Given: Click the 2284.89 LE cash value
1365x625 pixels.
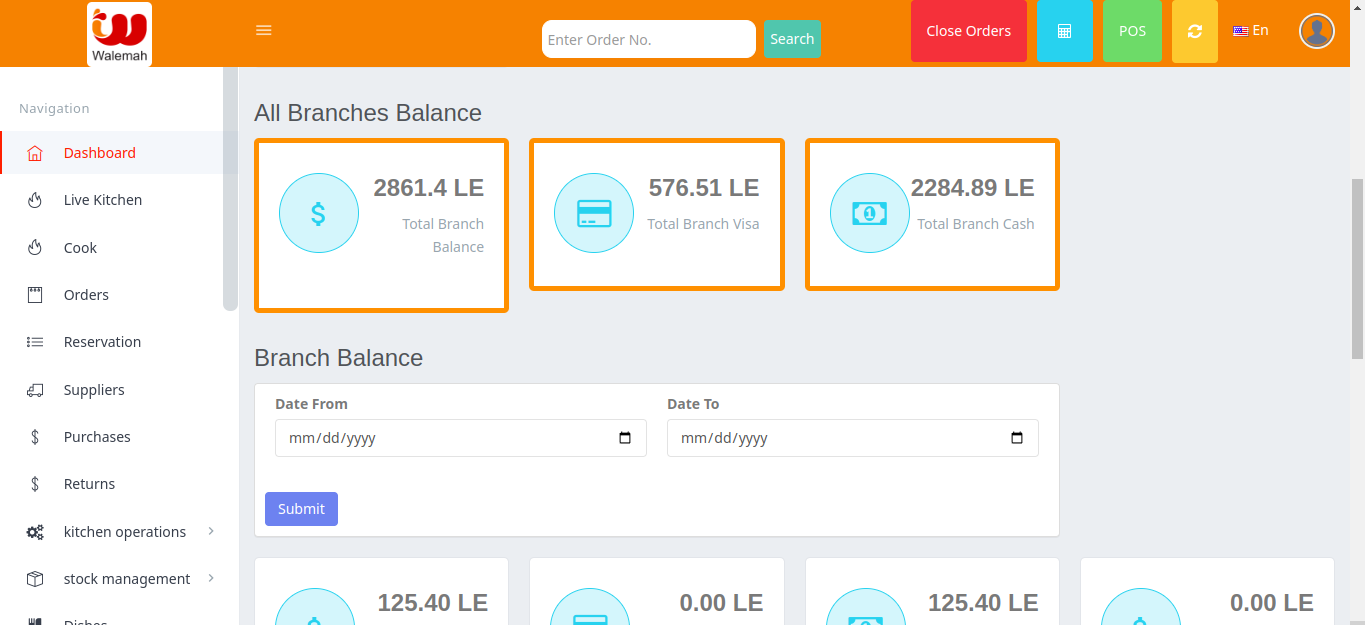Looking at the screenshot, I should pyautogui.click(x=972, y=187).
